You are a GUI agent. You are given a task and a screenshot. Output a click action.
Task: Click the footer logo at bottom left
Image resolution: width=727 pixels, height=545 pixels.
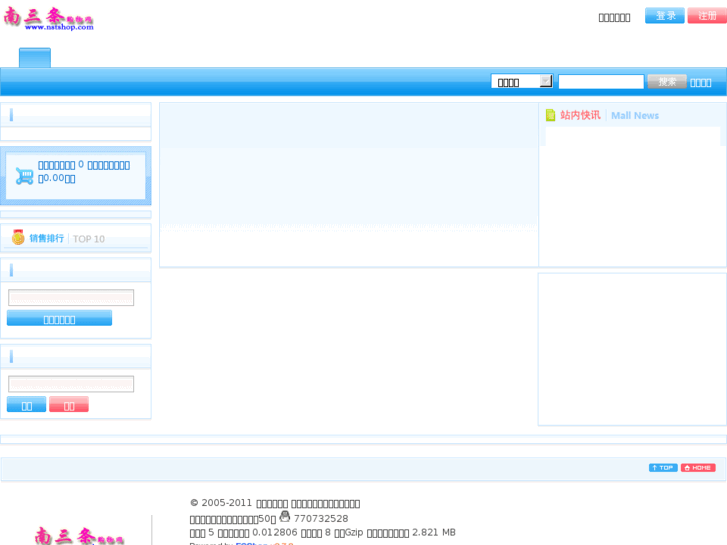[x=79, y=536]
